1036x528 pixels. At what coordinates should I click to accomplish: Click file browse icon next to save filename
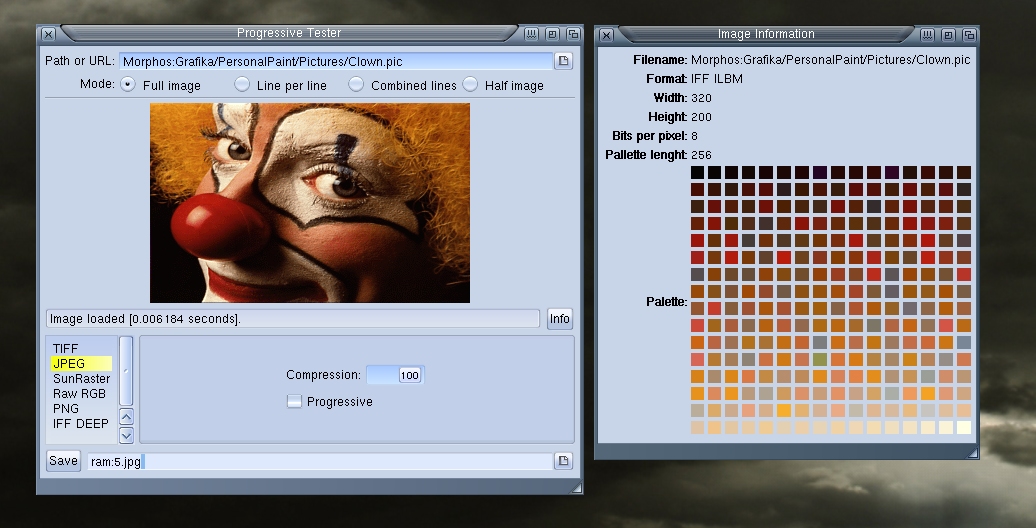pos(564,461)
